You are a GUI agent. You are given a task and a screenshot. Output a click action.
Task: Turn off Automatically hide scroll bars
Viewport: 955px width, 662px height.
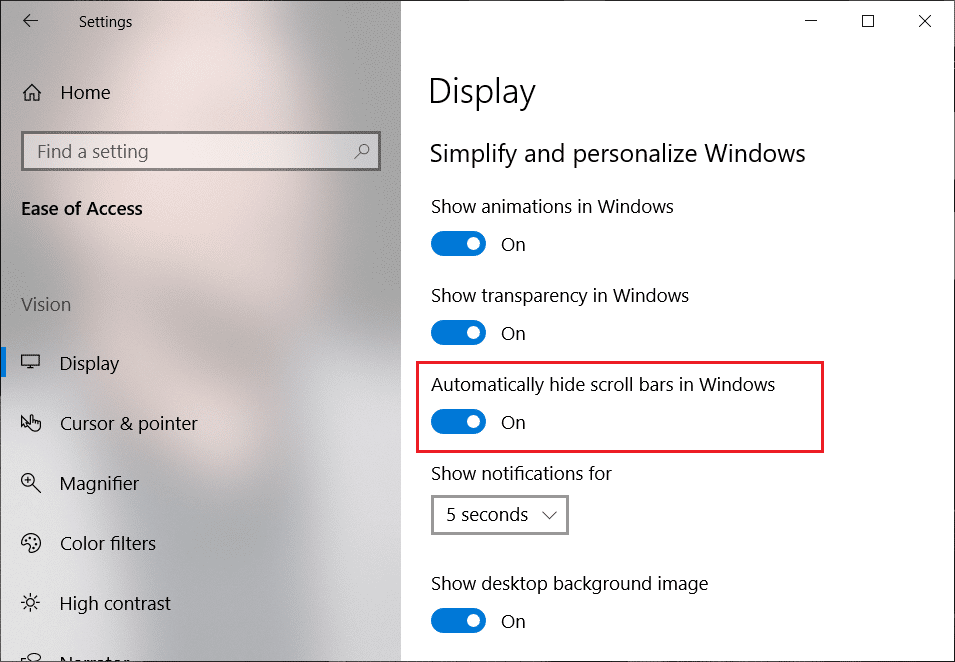coord(458,421)
